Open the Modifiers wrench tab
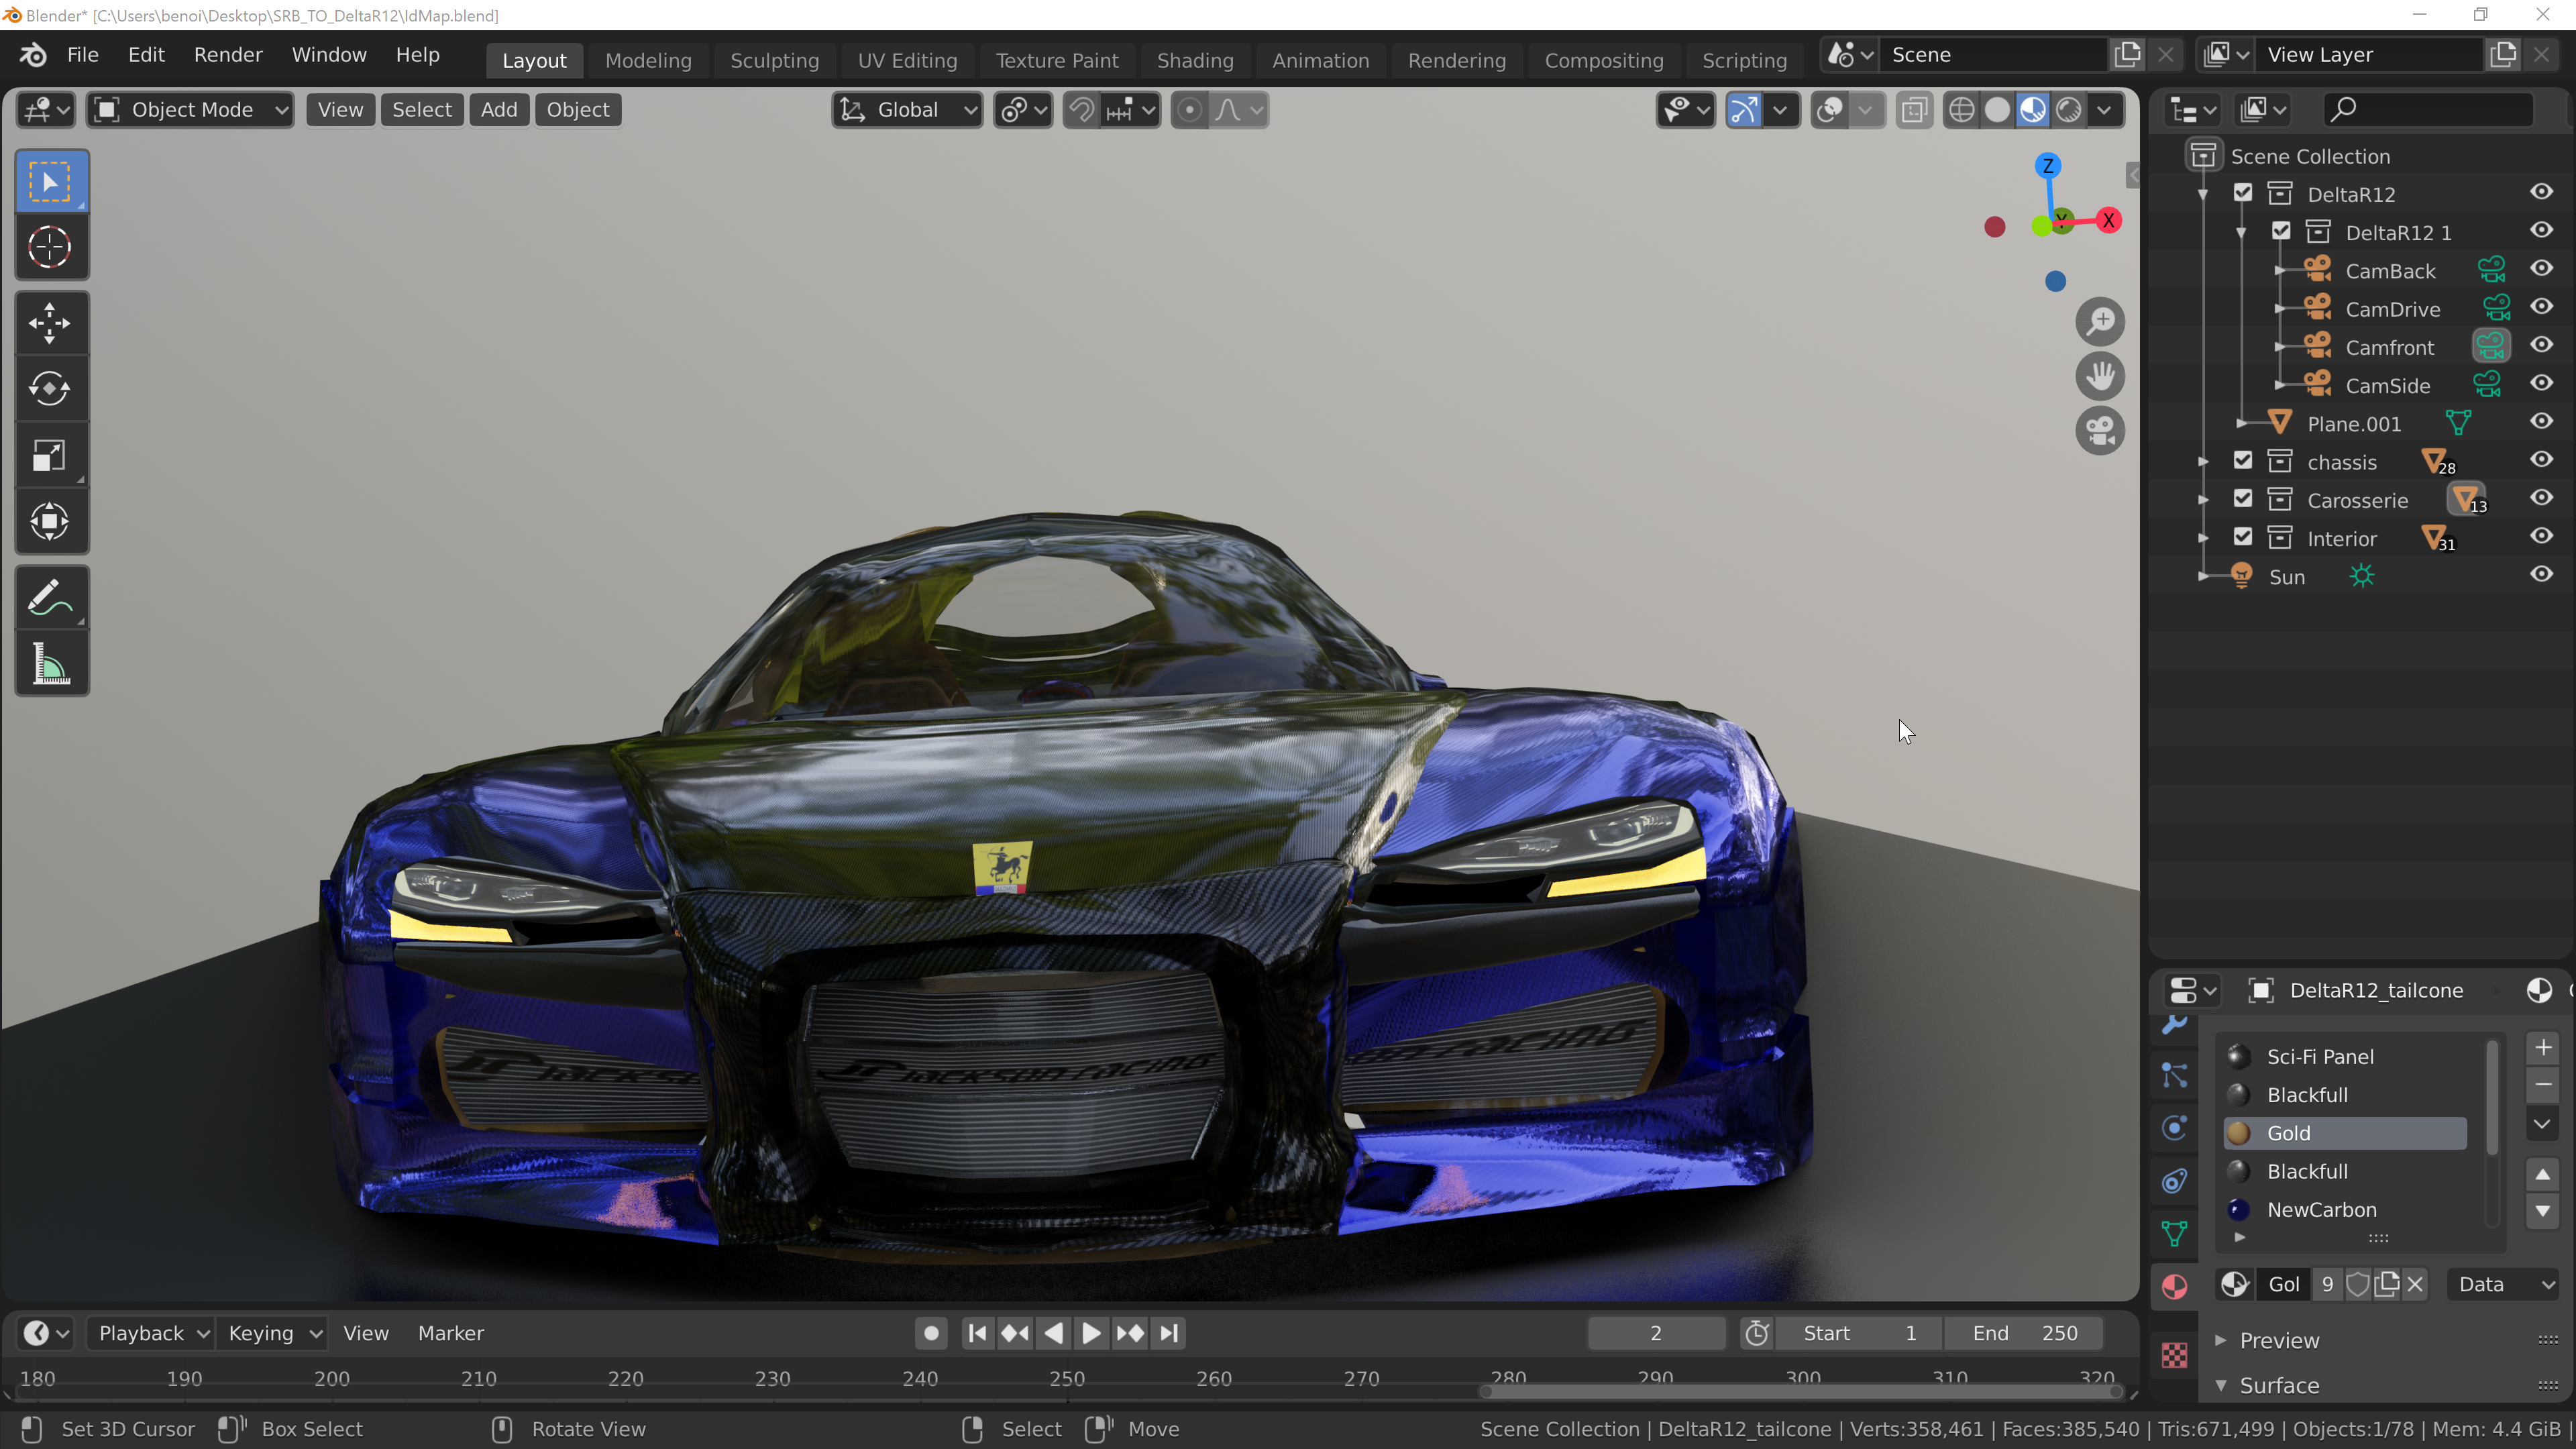This screenshot has height=1449, width=2576. [2174, 1024]
